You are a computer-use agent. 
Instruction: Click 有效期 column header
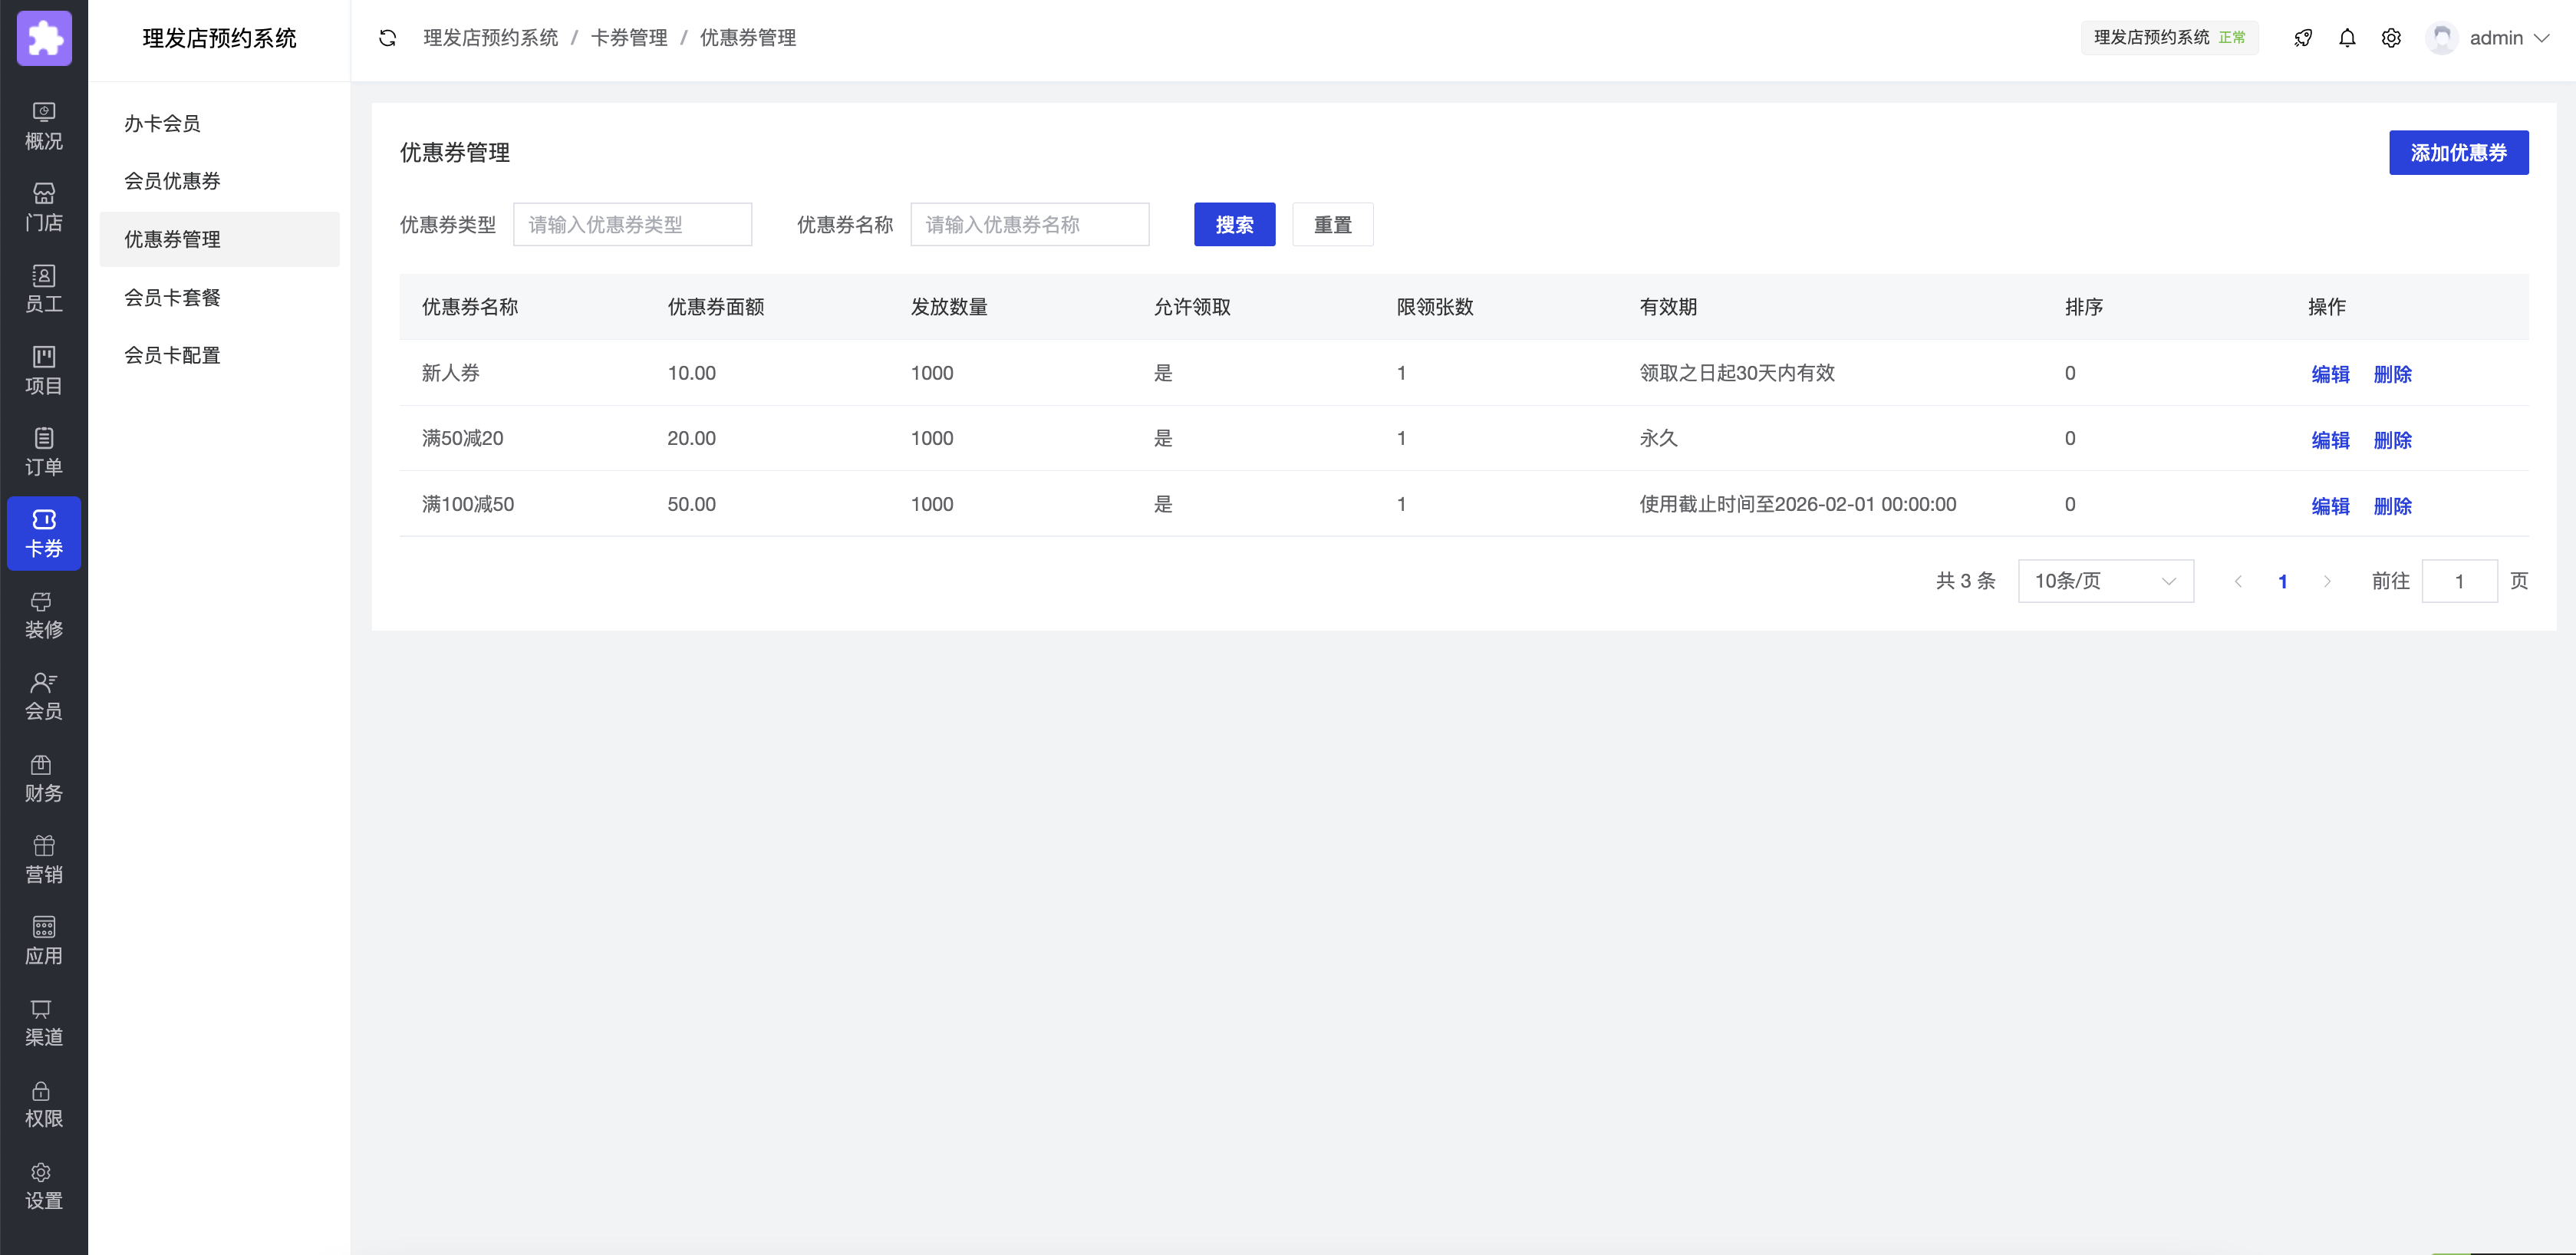(x=1668, y=307)
